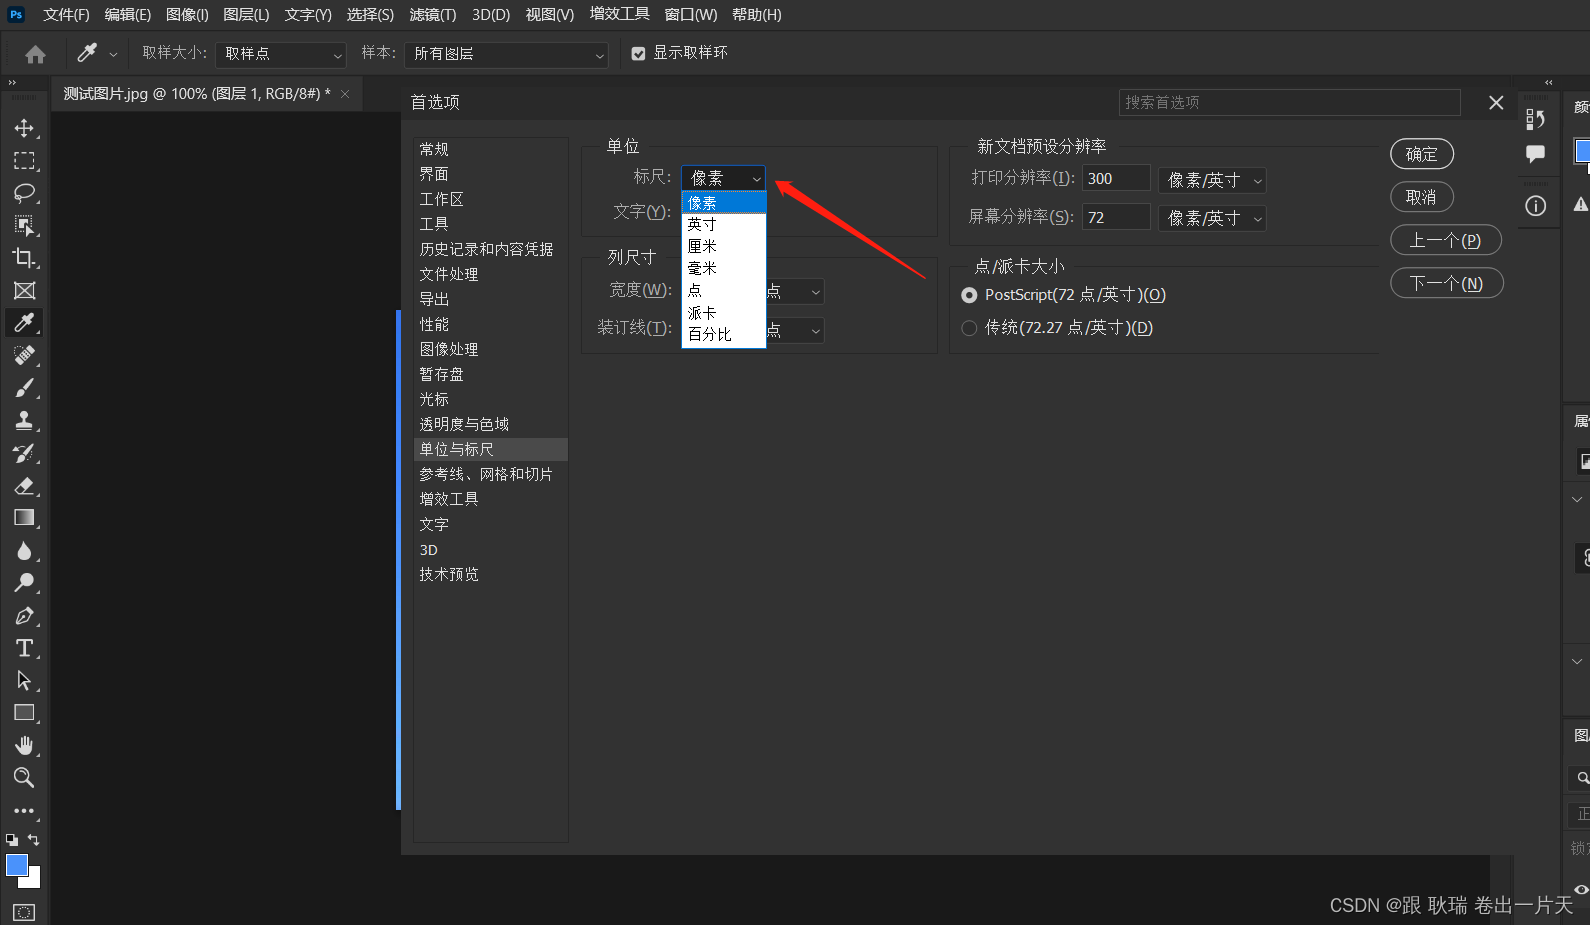This screenshot has width=1590, height=925.
Task: Collapse the Rulers unit dropdown
Action: click(723, 178)
